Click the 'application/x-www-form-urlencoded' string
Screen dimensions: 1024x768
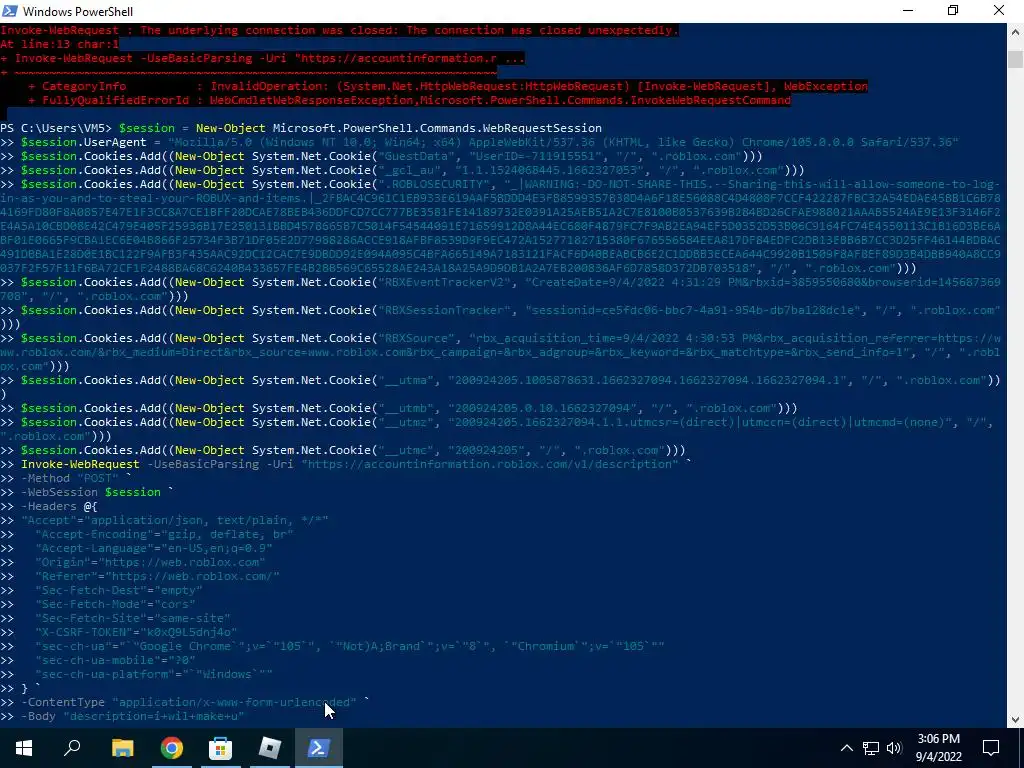(234, 702)
